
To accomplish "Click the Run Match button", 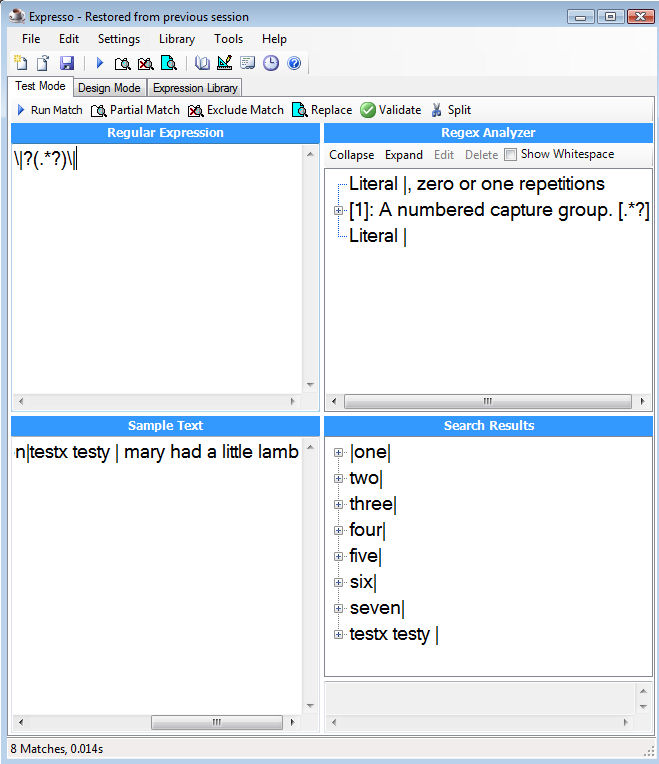I will coord(50,110).
